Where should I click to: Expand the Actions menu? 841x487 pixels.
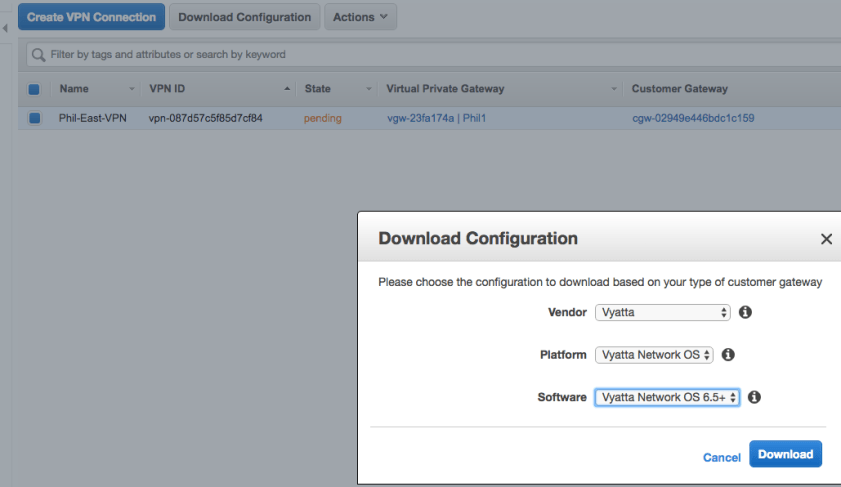coord(360,17)
